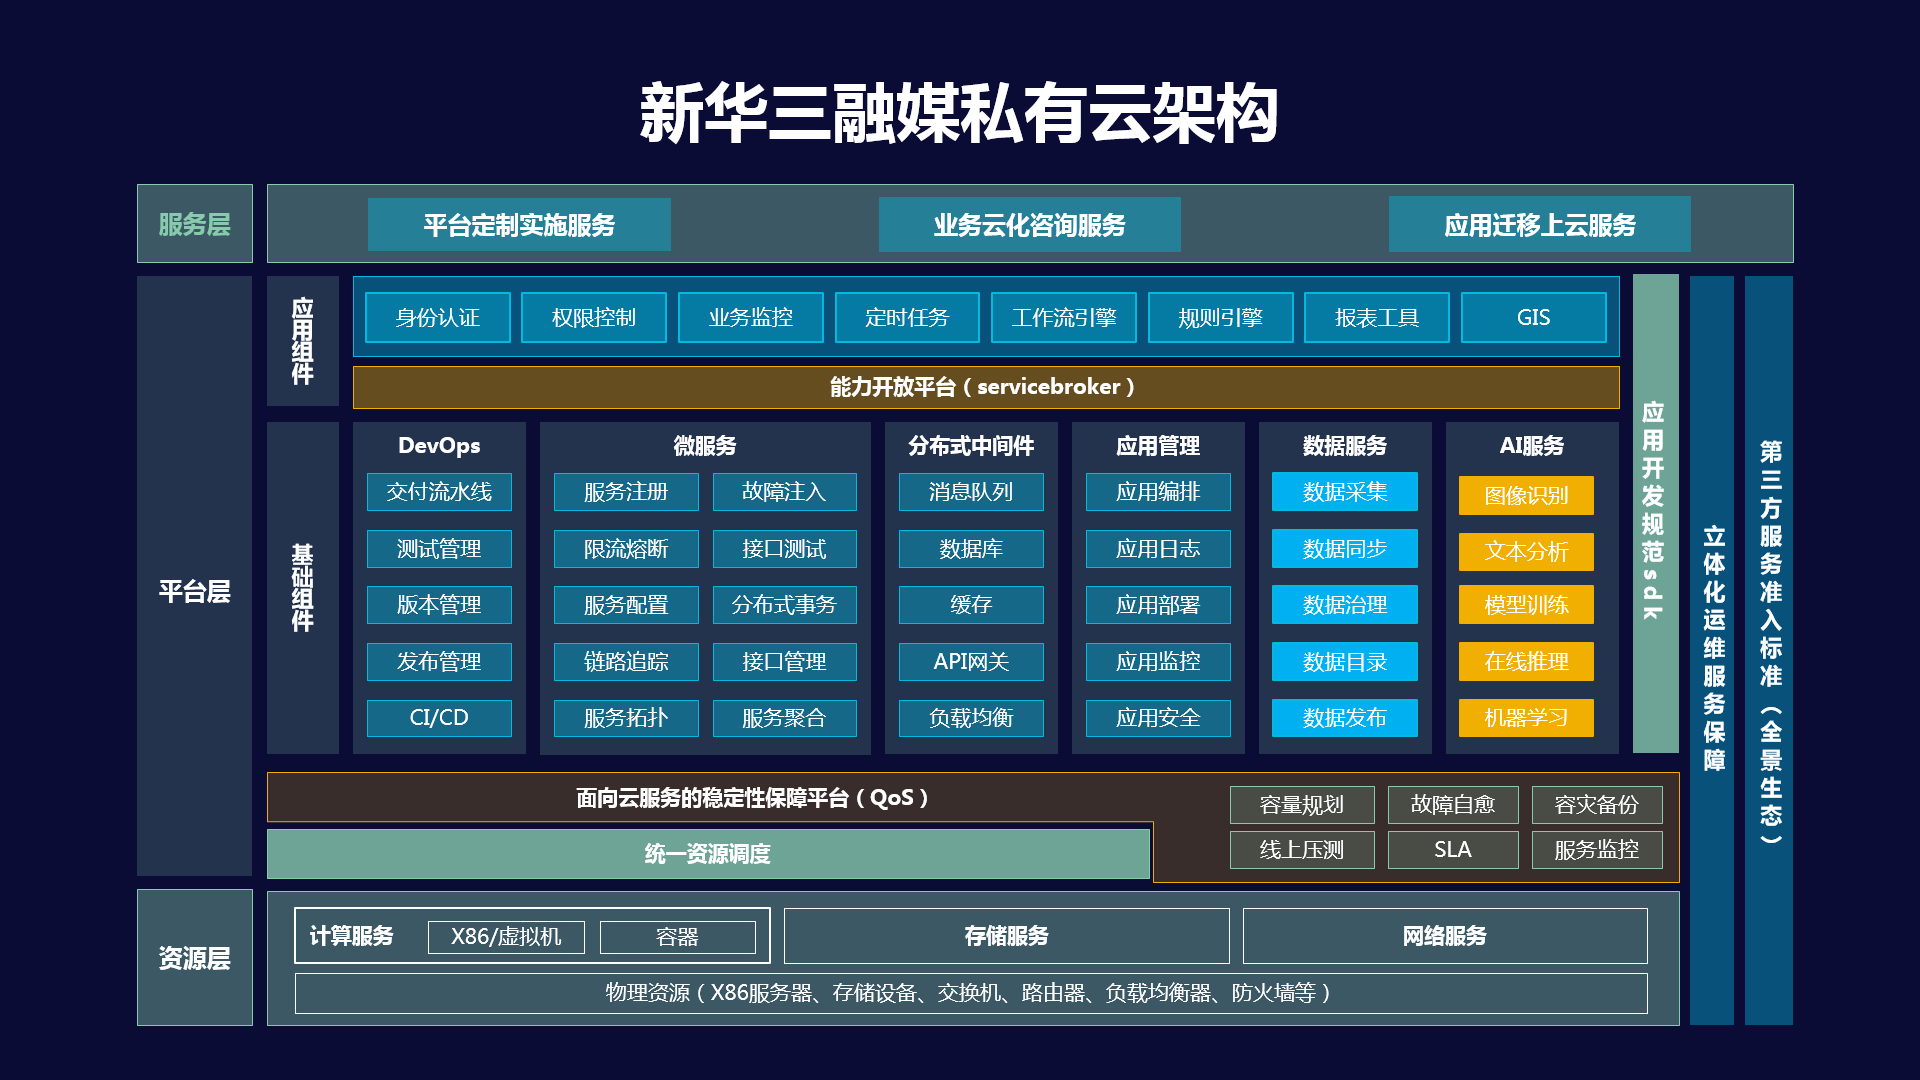Select the 数据目录 blue box
Viewport: 1920px width, 1080px height.
point(1345,662)
